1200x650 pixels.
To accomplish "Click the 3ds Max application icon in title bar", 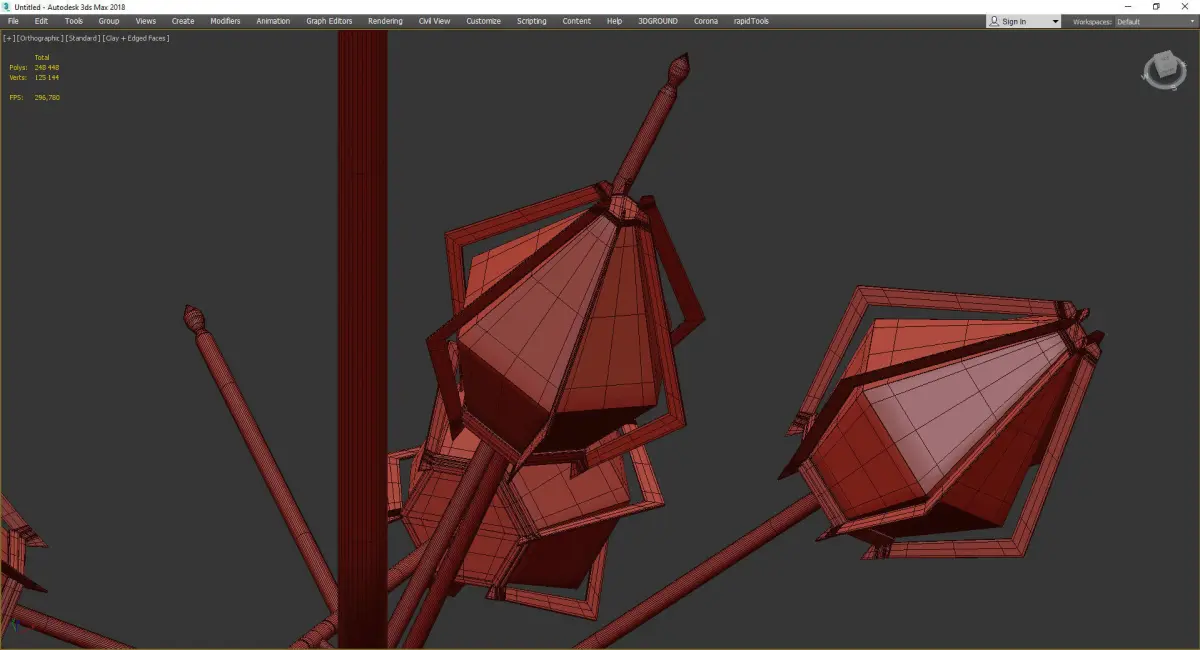I will tap(6, 7).
